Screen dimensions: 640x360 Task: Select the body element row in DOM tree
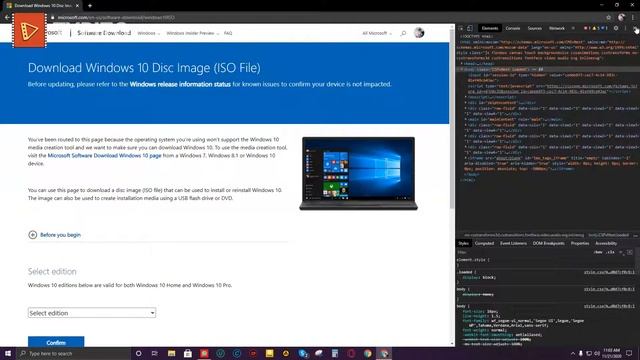[x=547, y=69]
